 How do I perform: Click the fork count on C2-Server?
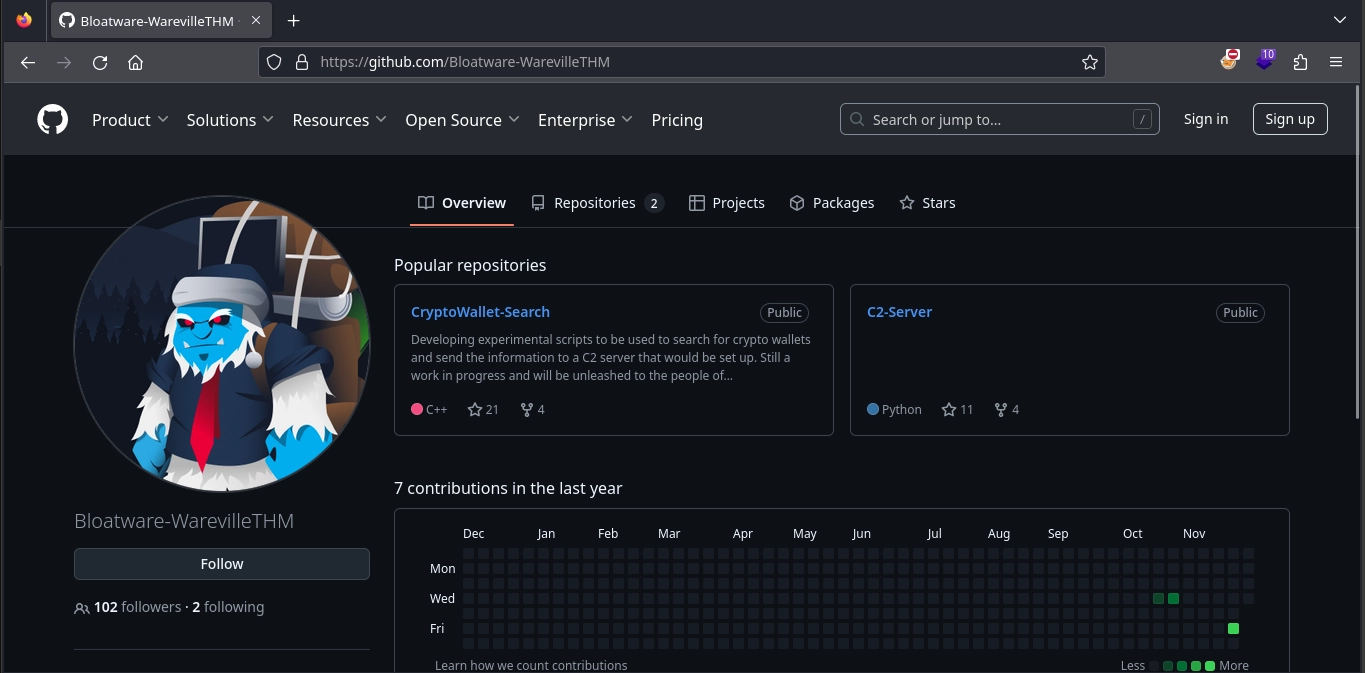tap(1007, 409)
